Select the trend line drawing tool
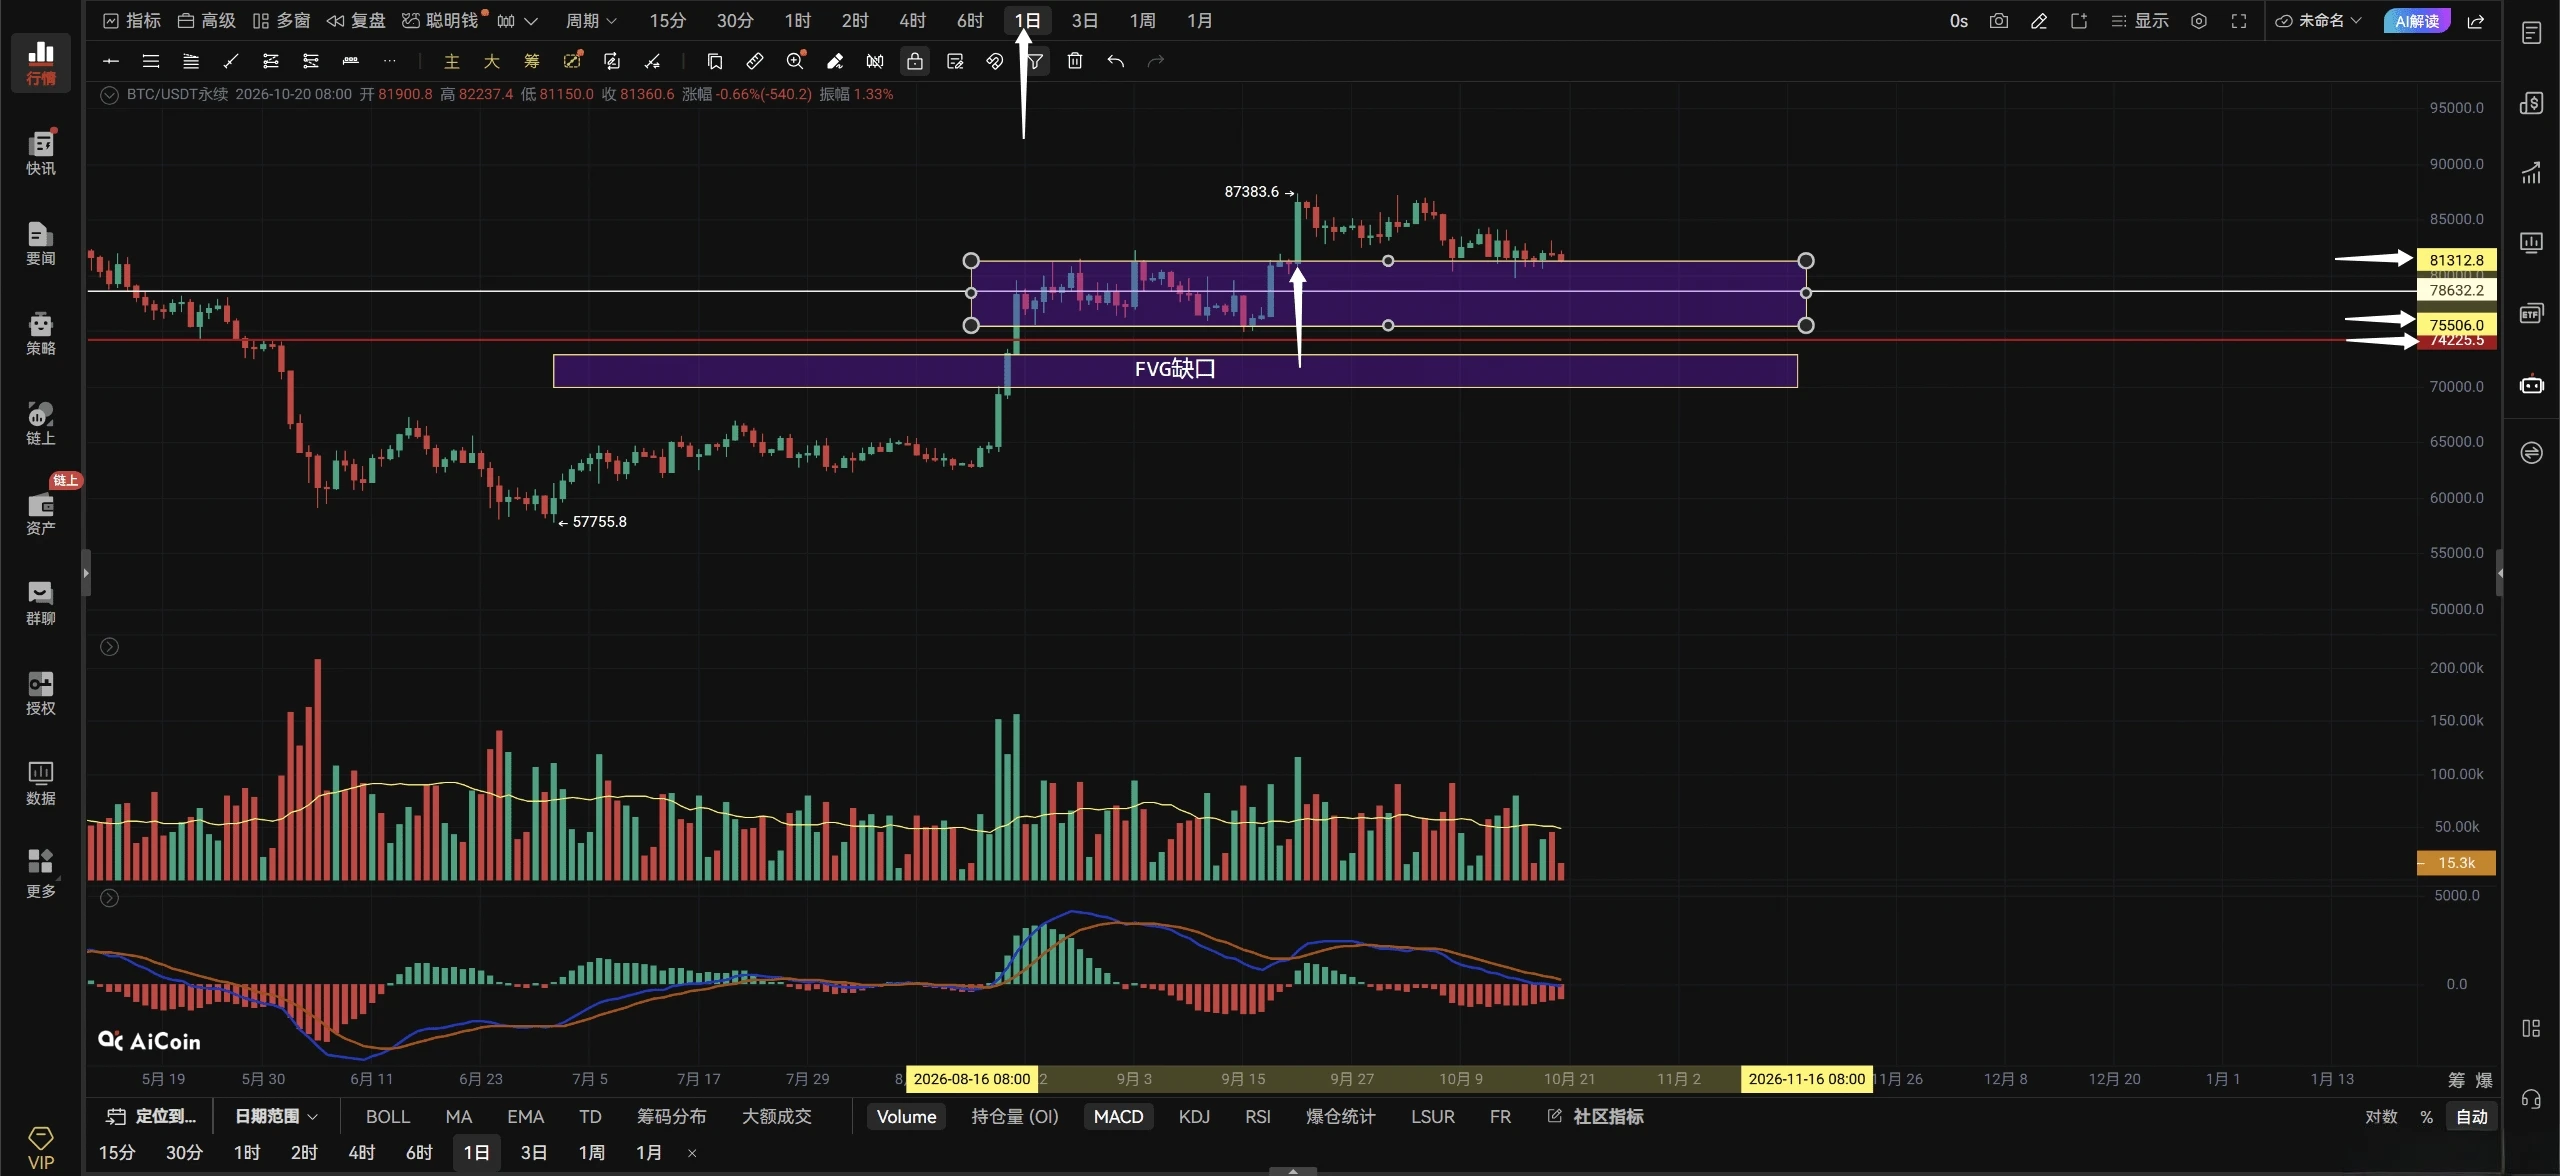The width and height of the screenshot is (2560, 1176). pos(231,61)
